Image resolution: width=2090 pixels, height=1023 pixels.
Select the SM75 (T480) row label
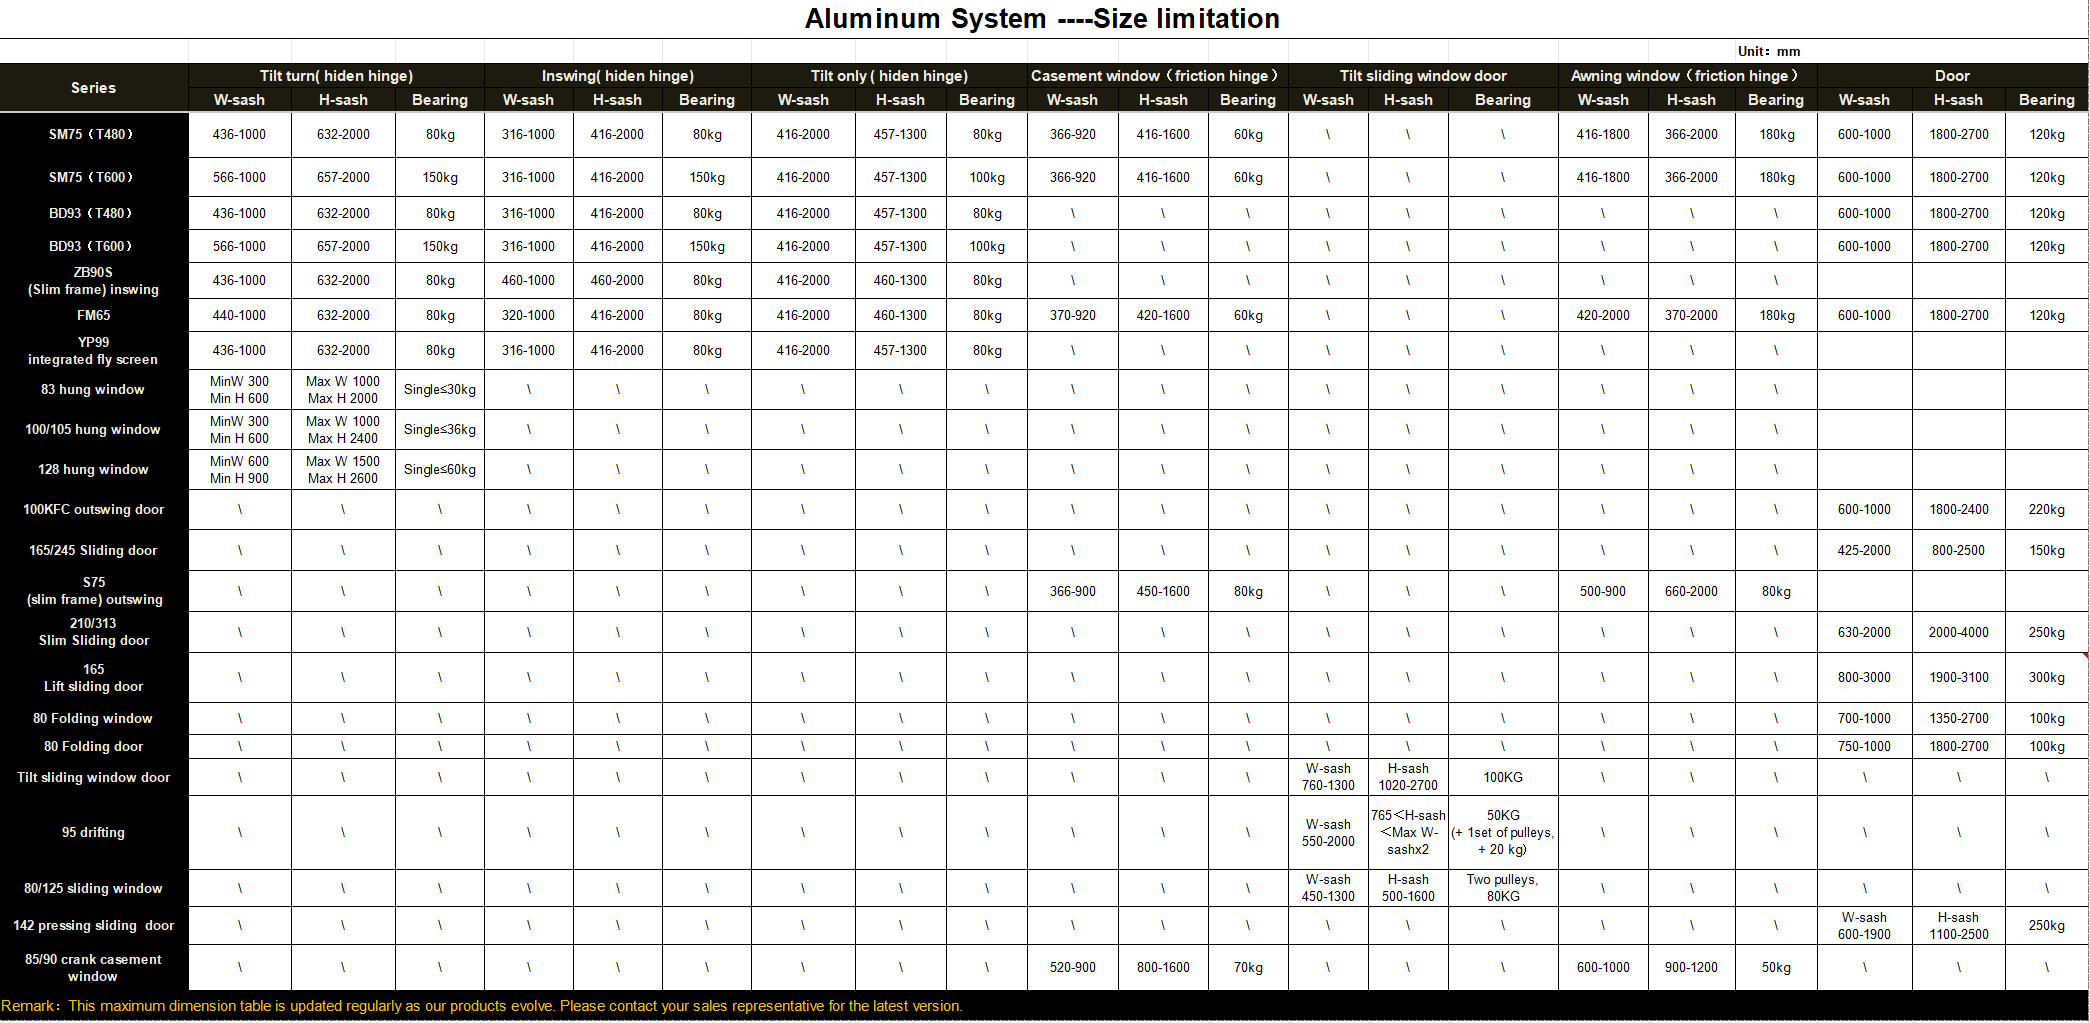92,134
